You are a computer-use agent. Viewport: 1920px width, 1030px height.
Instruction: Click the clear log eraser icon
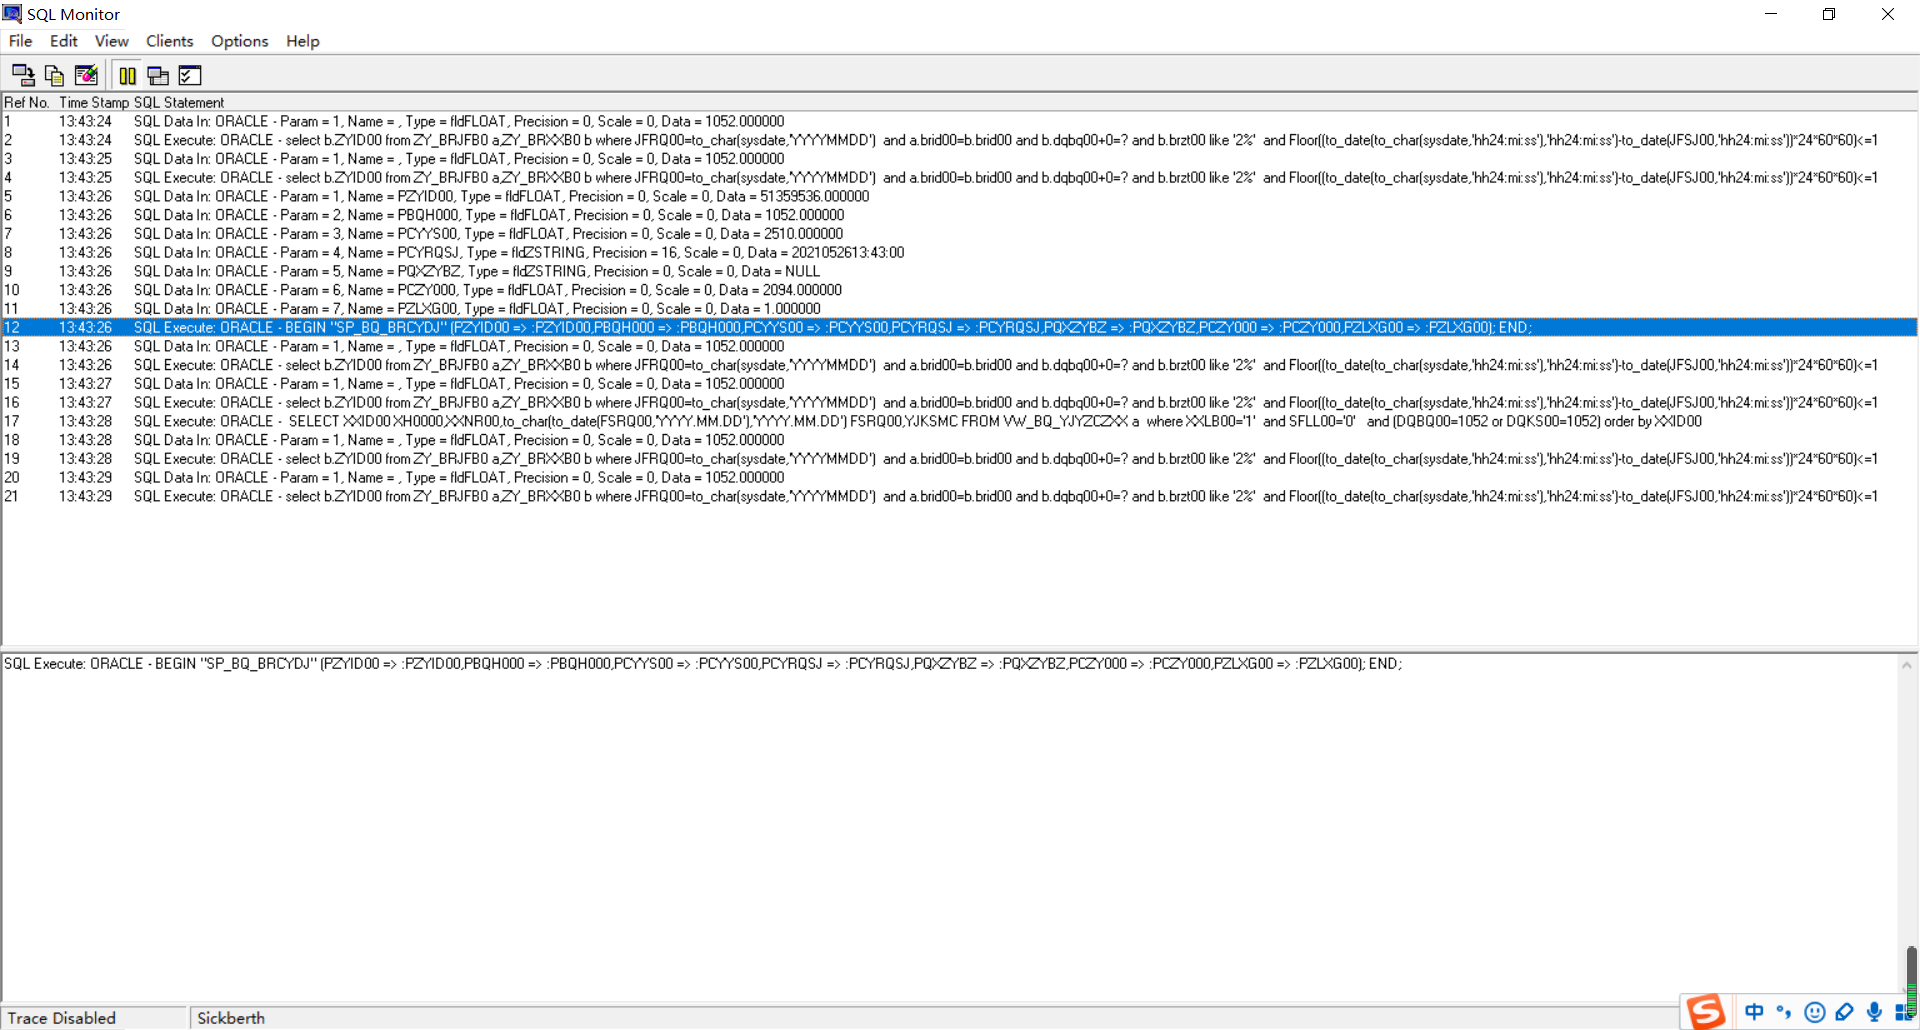coord(87,75)
